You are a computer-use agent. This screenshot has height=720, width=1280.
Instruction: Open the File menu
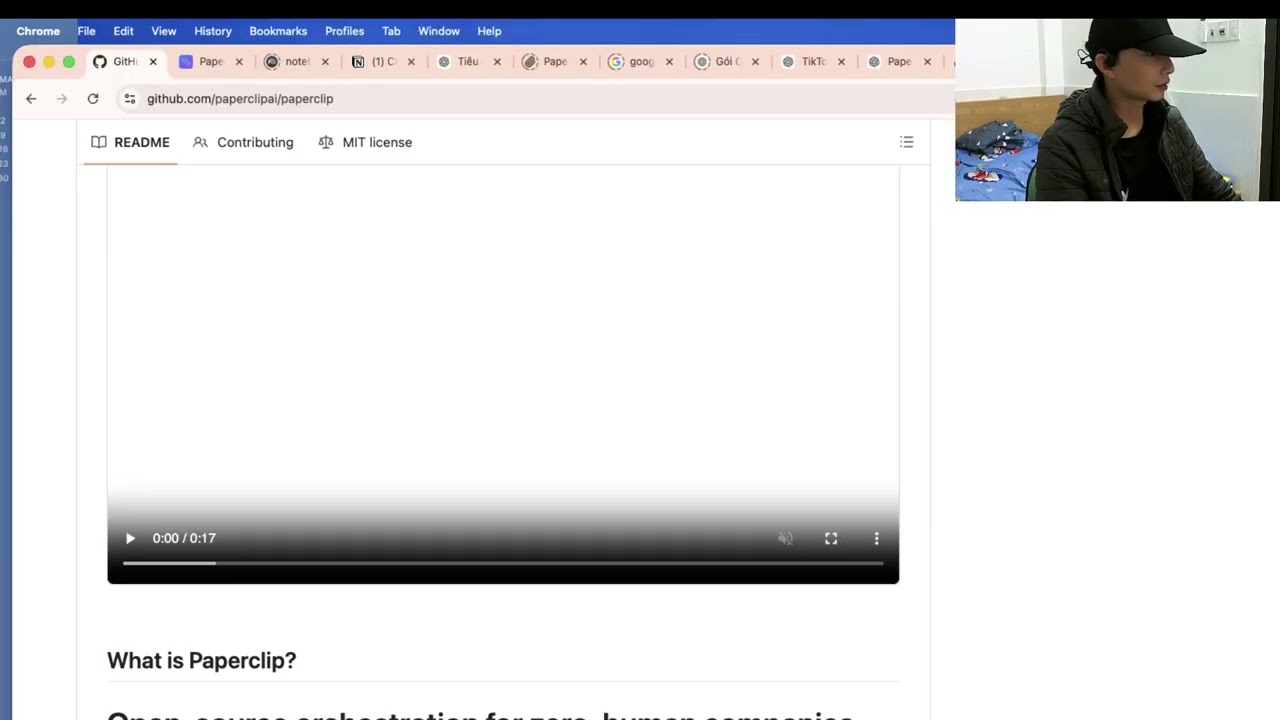click(x=87, y=31)
